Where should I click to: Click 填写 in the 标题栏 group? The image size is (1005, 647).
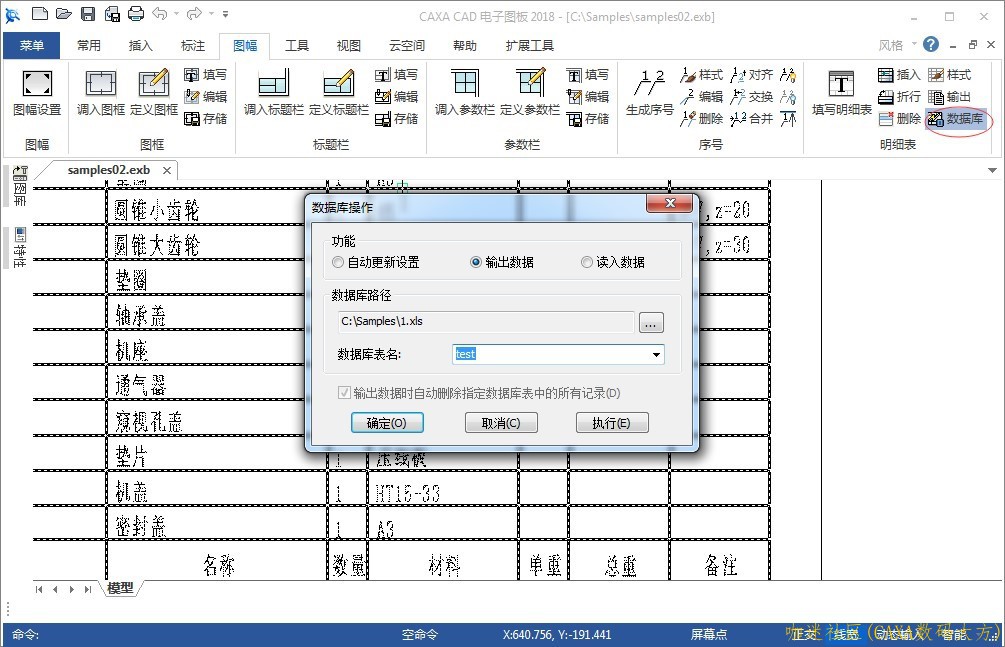click(396, 75)
